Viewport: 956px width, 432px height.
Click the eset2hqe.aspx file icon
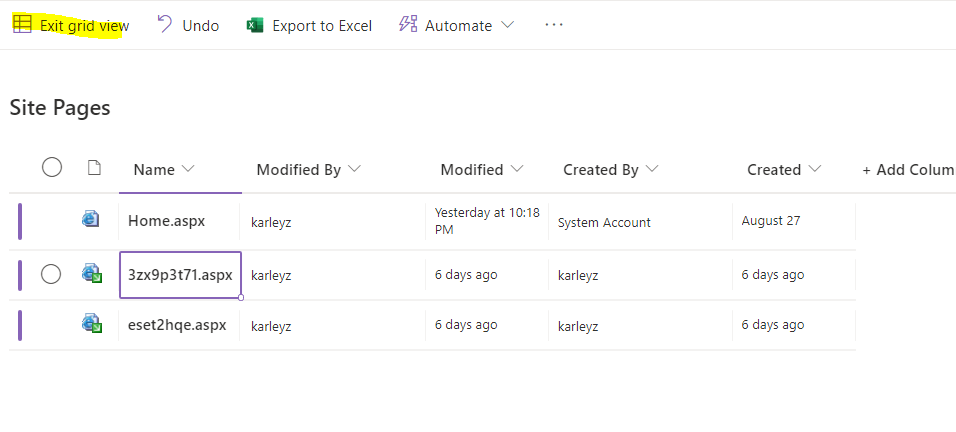(92, 324)
